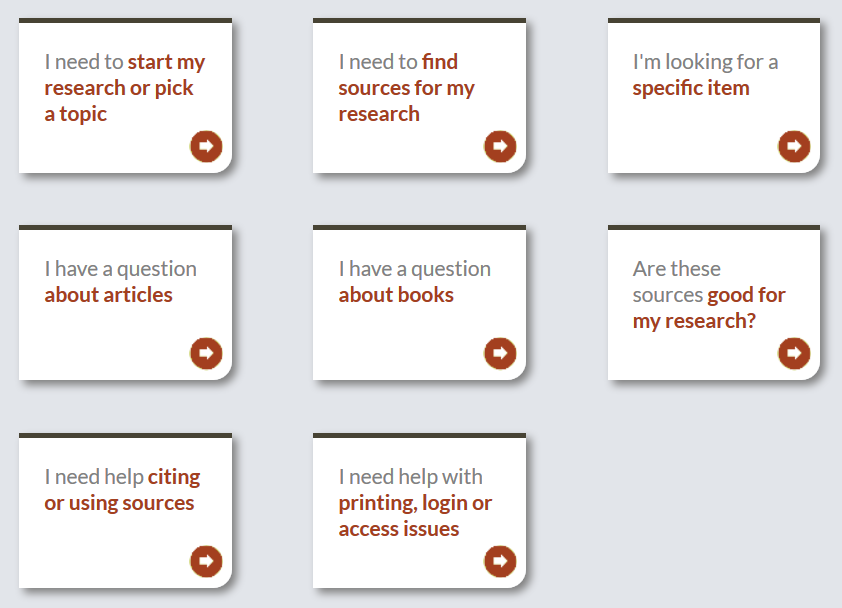
Task: Click 'I need help with' card intro text
Action: (x=410, y=477)
